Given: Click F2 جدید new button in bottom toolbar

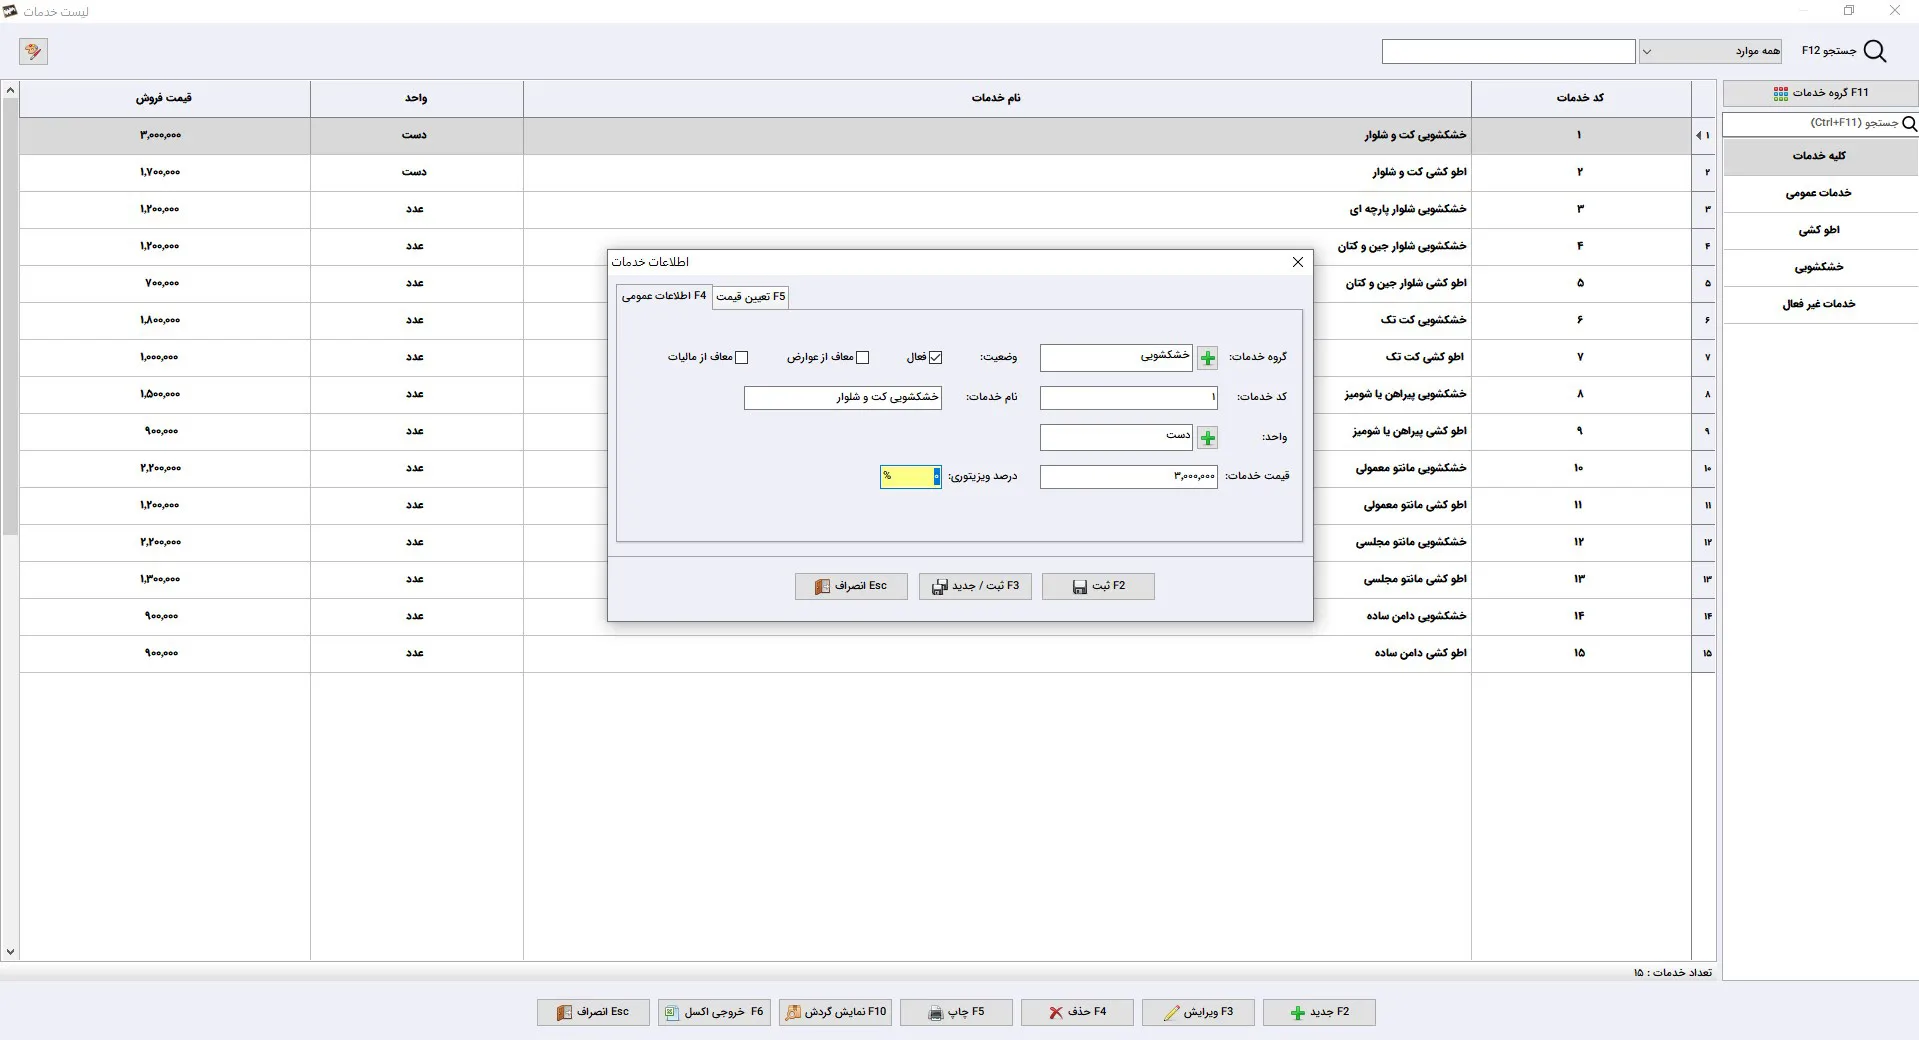Looking at the screenshot, I should [x=1319, y=1012].
